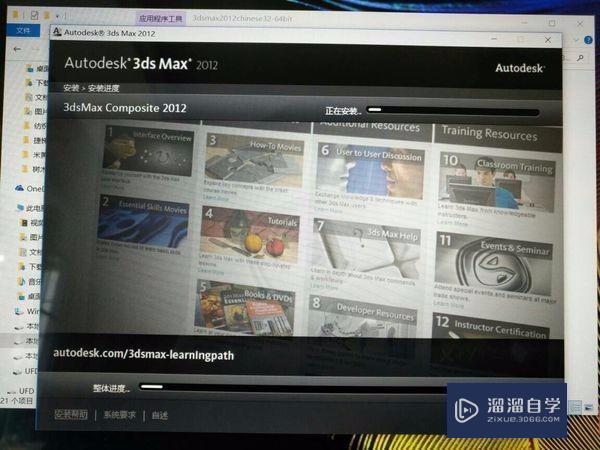Open the folder starting with 米 in sidebar
This screenshot has height=450, width=600.
pos(34,154)
